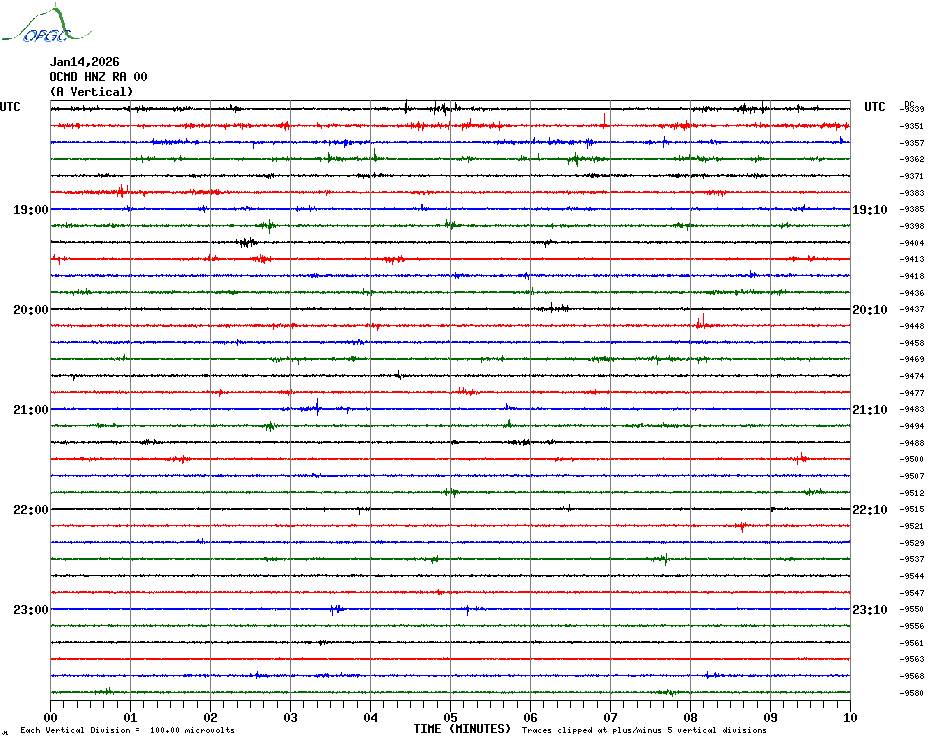Click the '02' minute axis label
The image size is (930, 744).
(211, 717)
